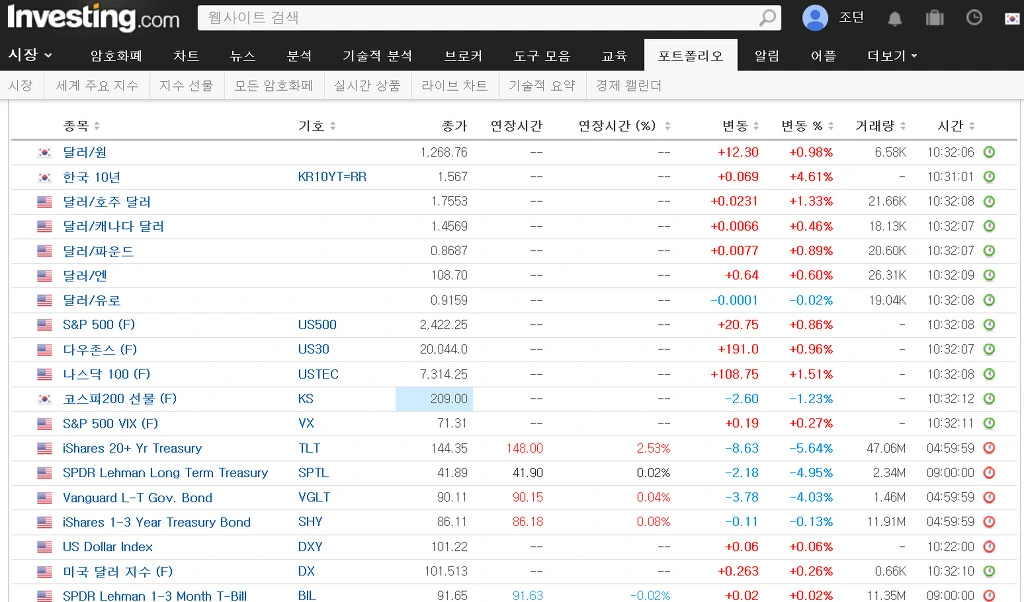Open the portfolio briefcase icon

[935, 18]
